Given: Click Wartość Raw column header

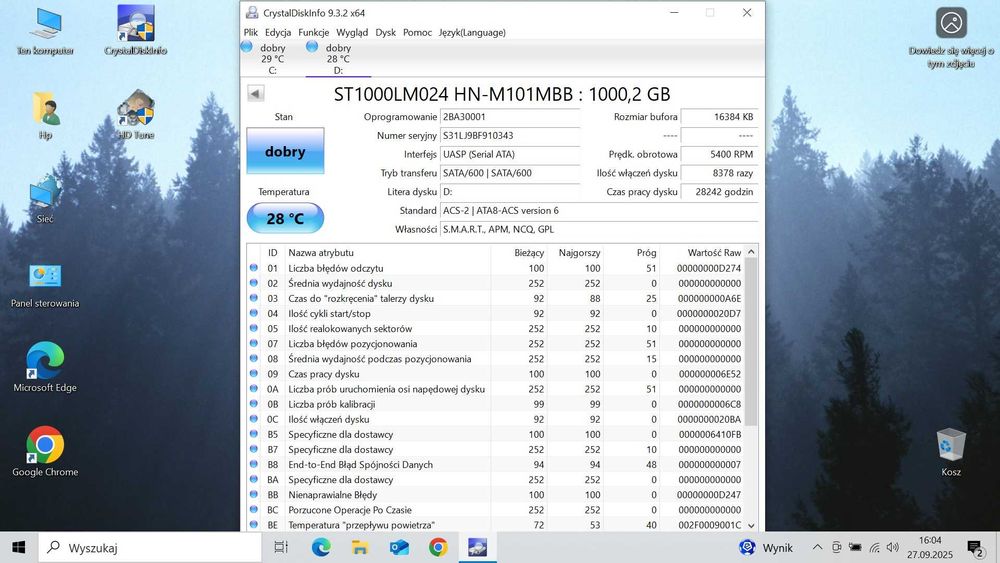Looking at the screenshot, I should pos(702,252).
